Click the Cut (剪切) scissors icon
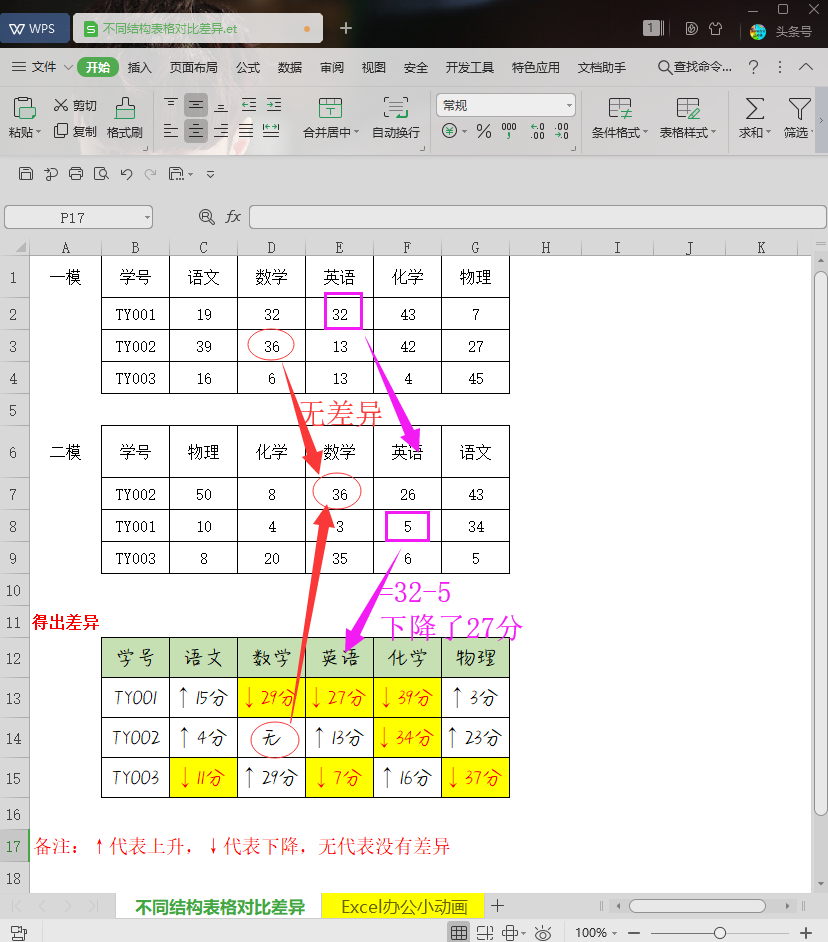Viewport: 828px width, 942px height. pos(61,105)
